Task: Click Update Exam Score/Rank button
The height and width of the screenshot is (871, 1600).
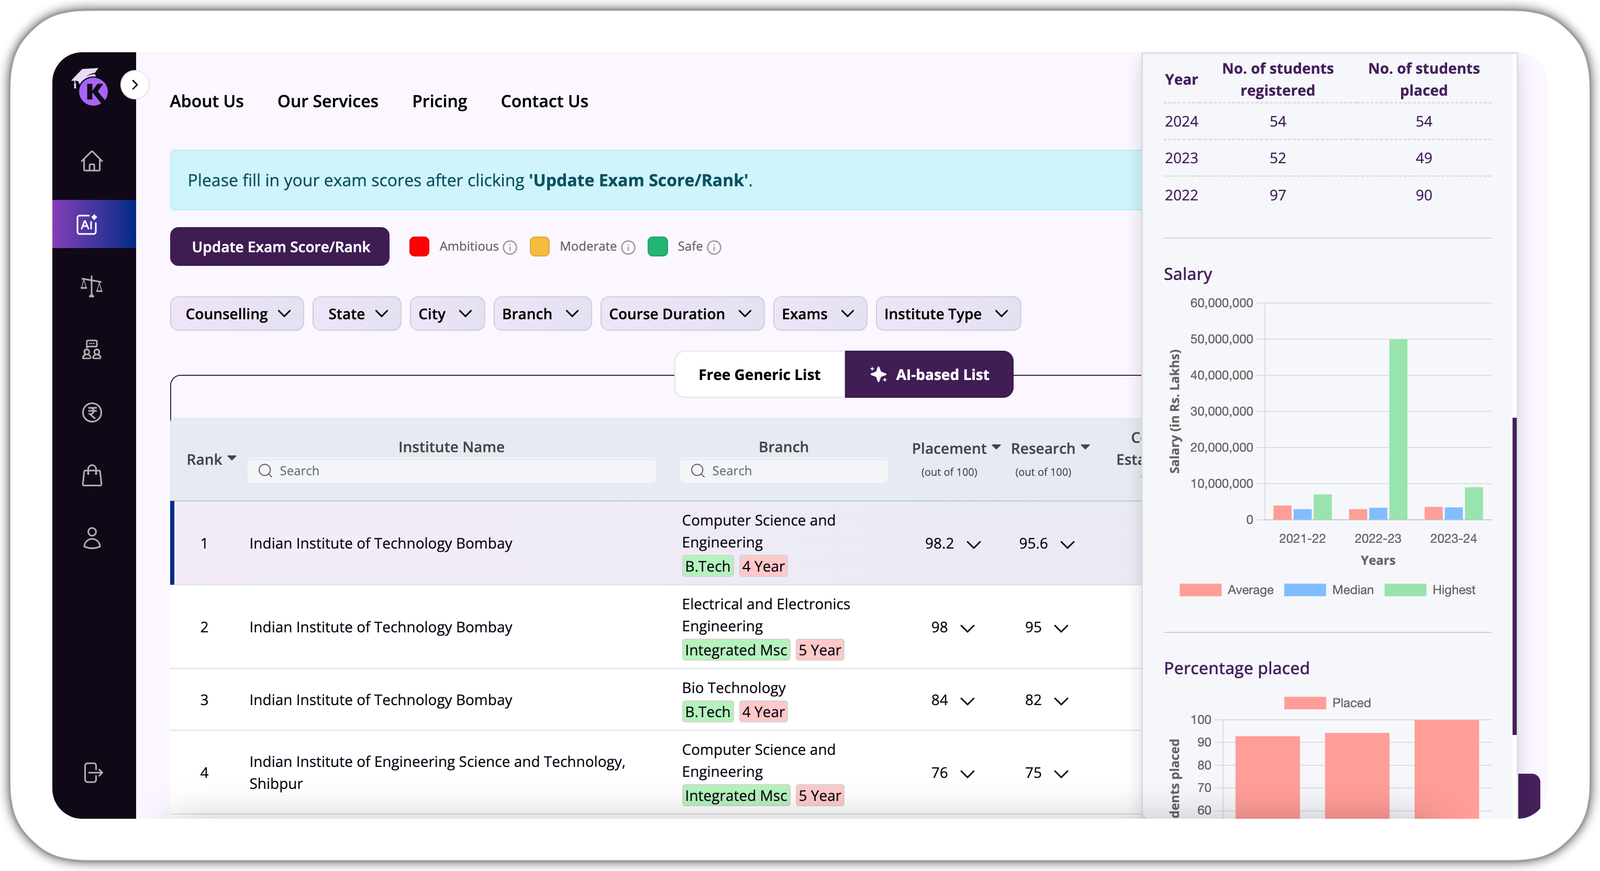Action: point(280,247)
